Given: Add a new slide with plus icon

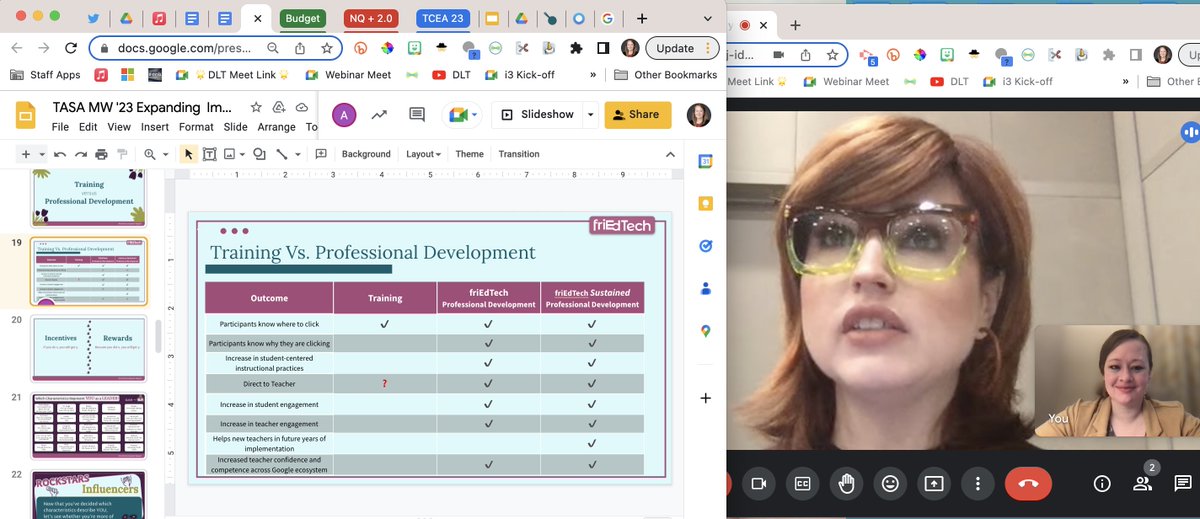Looking at the screenshot, I should [x=26, y=154].
